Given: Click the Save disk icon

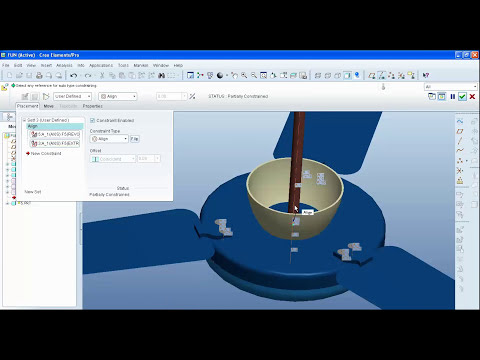Looking at the screenshot, I should 29,76.
